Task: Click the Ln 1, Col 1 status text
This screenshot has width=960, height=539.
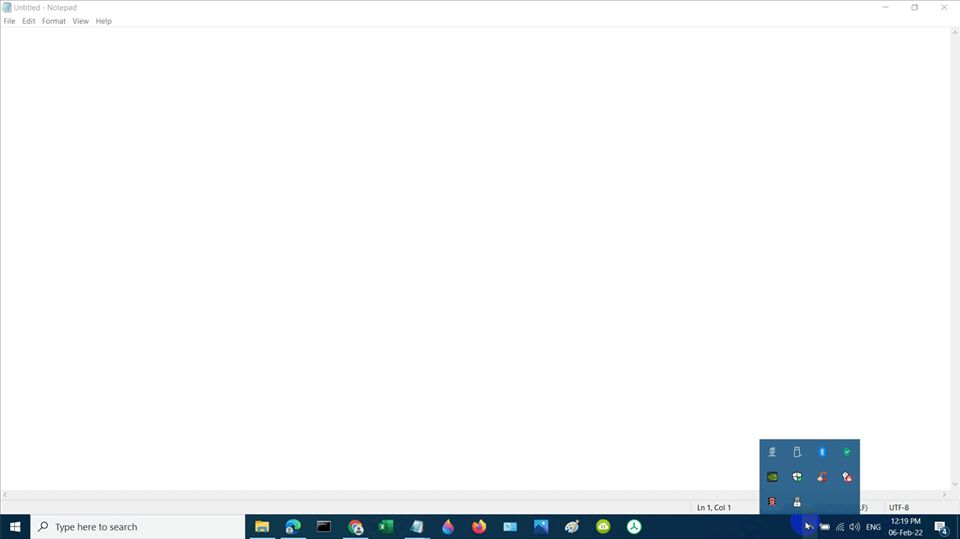Action: click(x=714, y=507)
